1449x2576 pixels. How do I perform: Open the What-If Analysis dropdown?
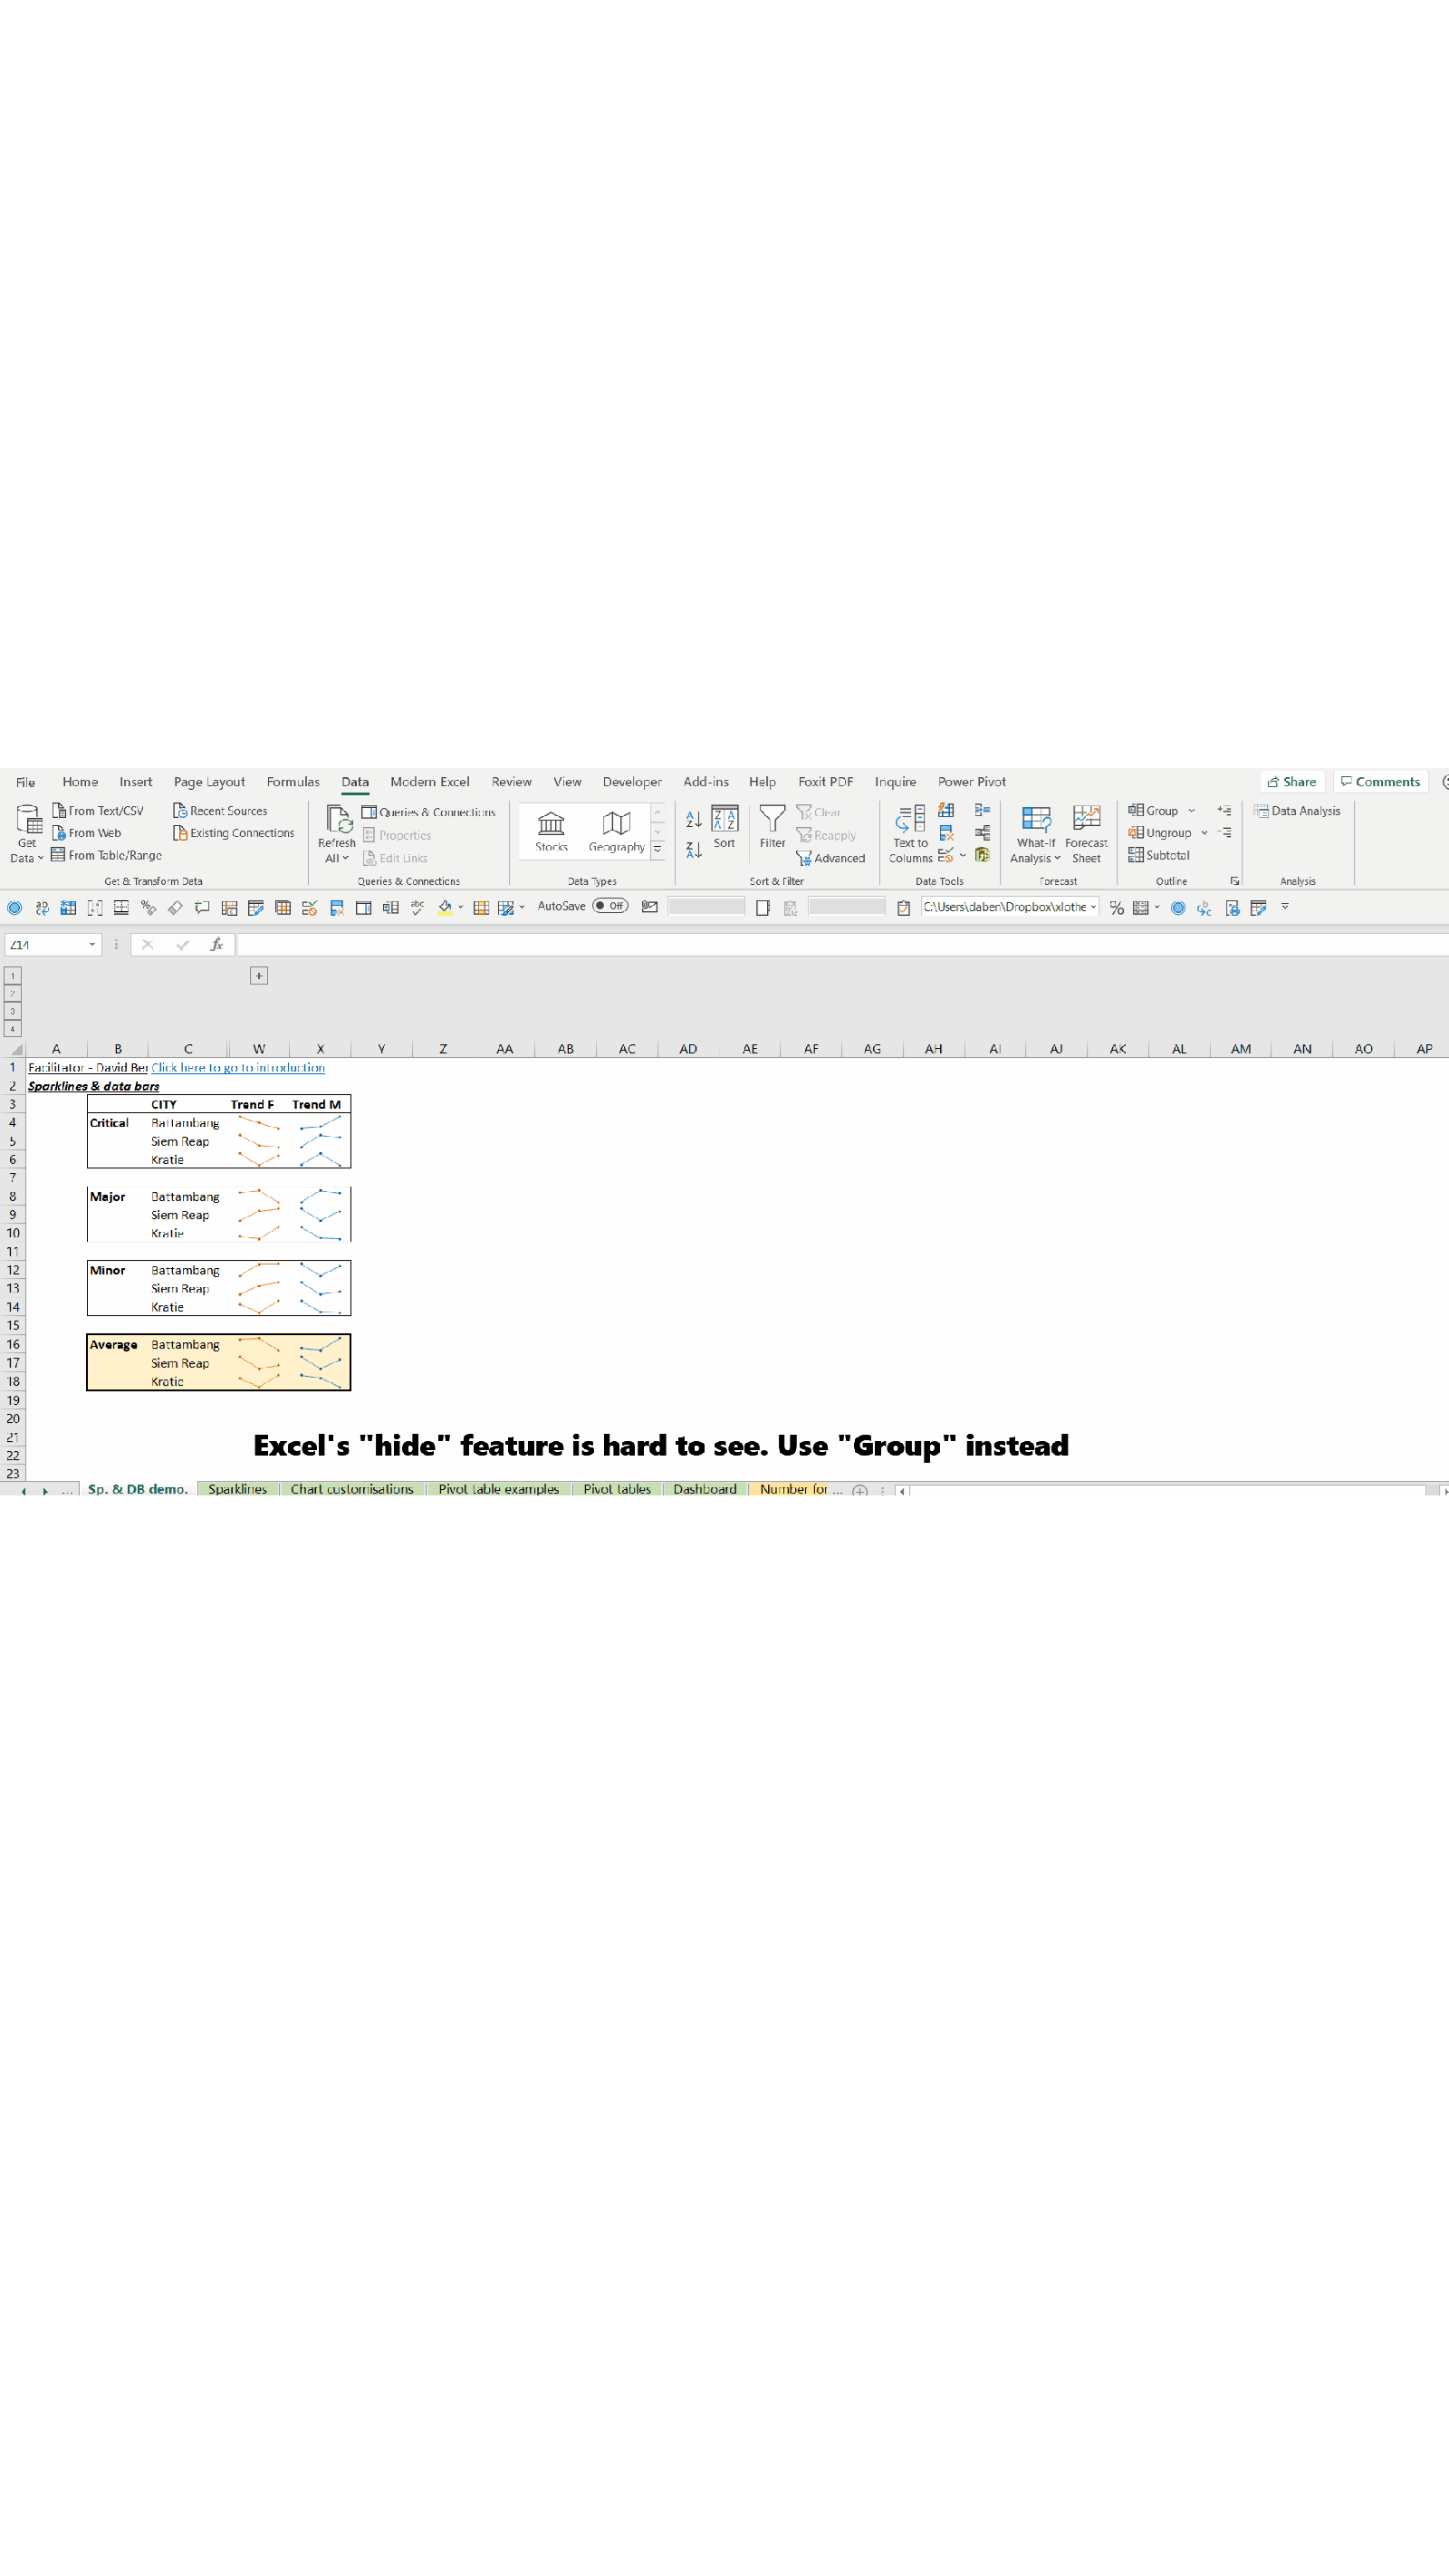tap(1035, 840)
